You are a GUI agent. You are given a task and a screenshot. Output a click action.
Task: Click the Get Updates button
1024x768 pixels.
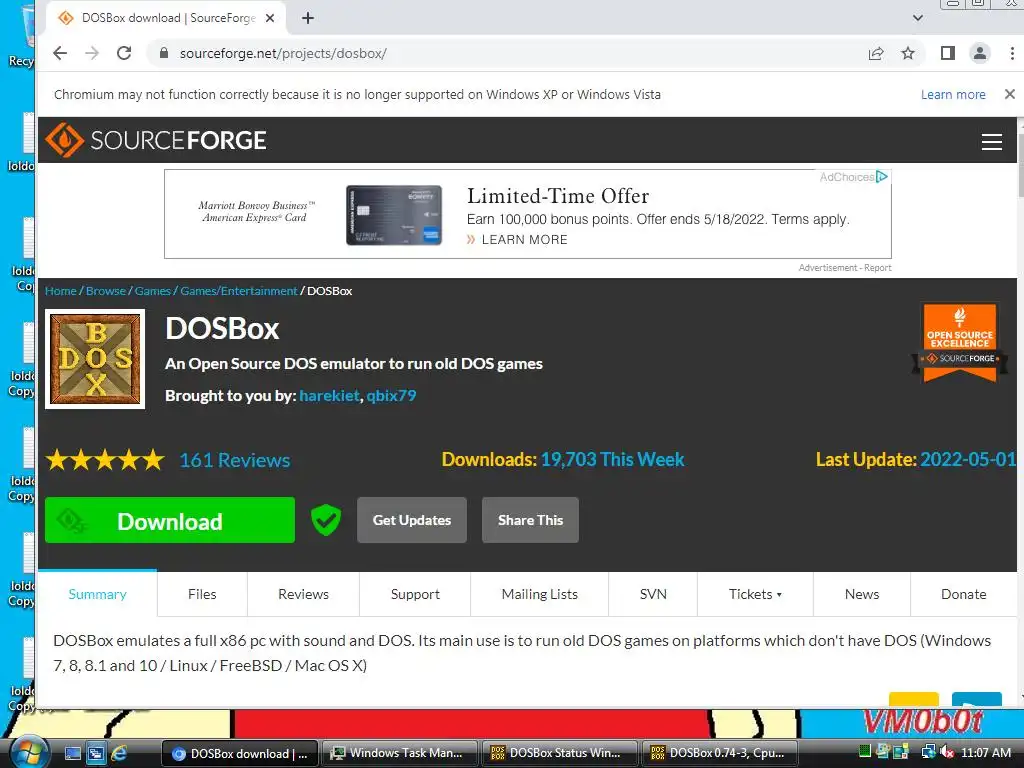411,520
